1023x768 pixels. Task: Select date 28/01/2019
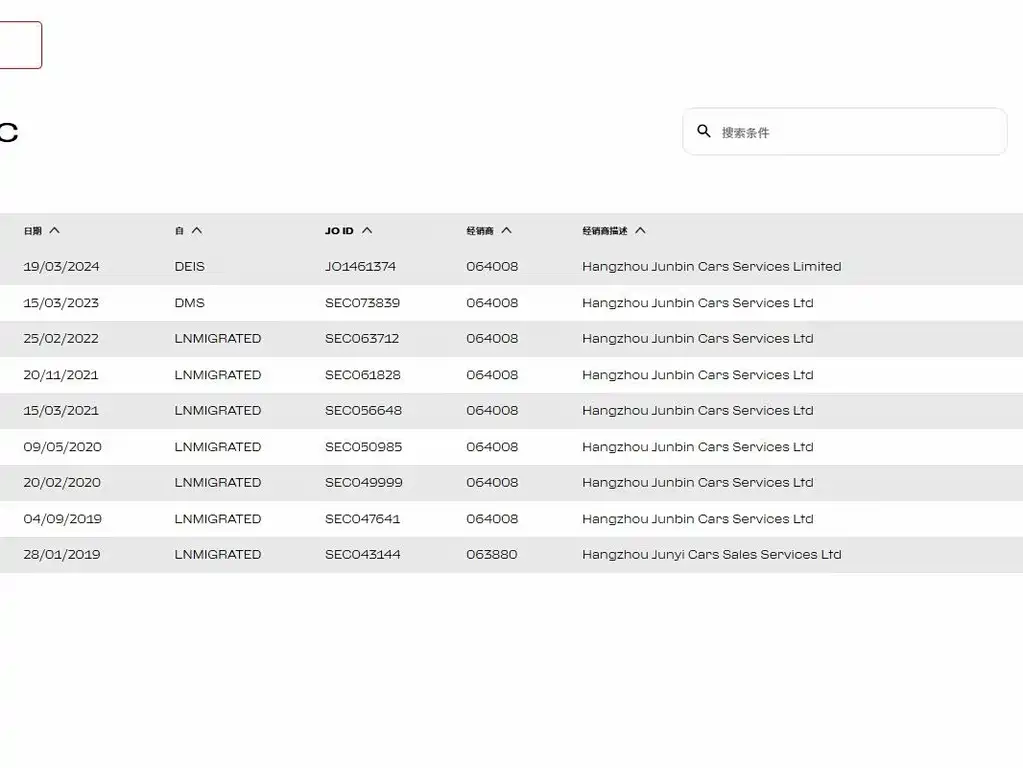point(62,555)
